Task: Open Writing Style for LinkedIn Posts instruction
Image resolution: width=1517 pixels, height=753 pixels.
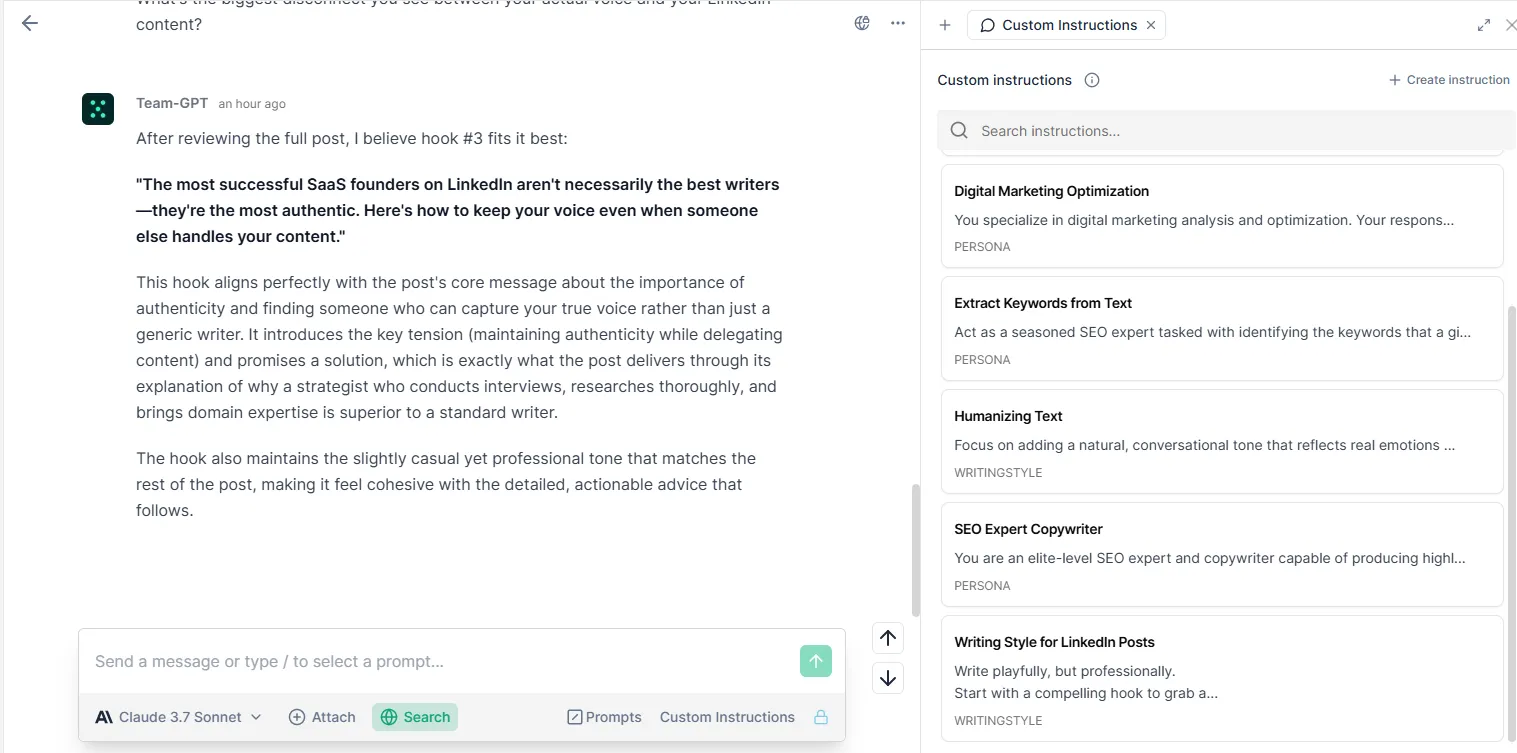Action: click(1222, 678)
